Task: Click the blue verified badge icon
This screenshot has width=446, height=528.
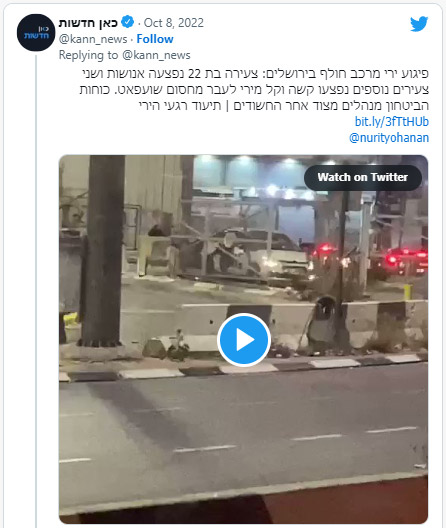Action: (x=128, y=22)
